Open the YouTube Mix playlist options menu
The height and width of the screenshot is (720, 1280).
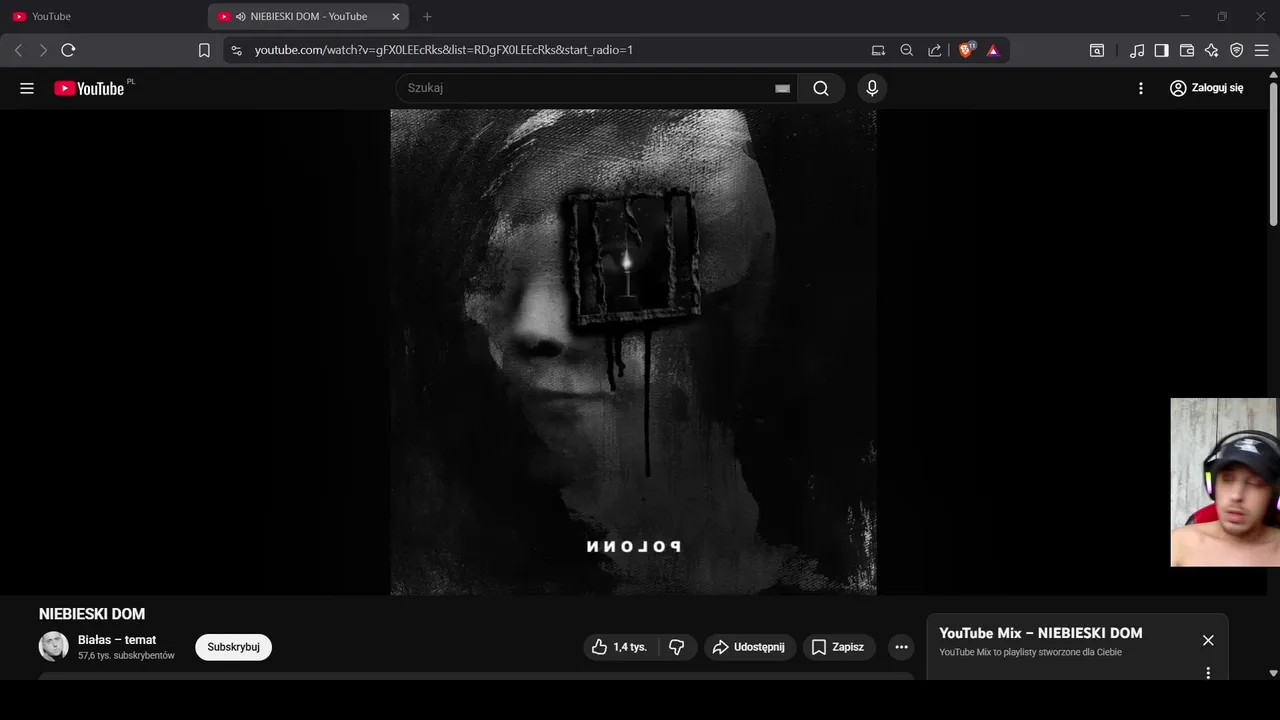tap(1208, 673)
